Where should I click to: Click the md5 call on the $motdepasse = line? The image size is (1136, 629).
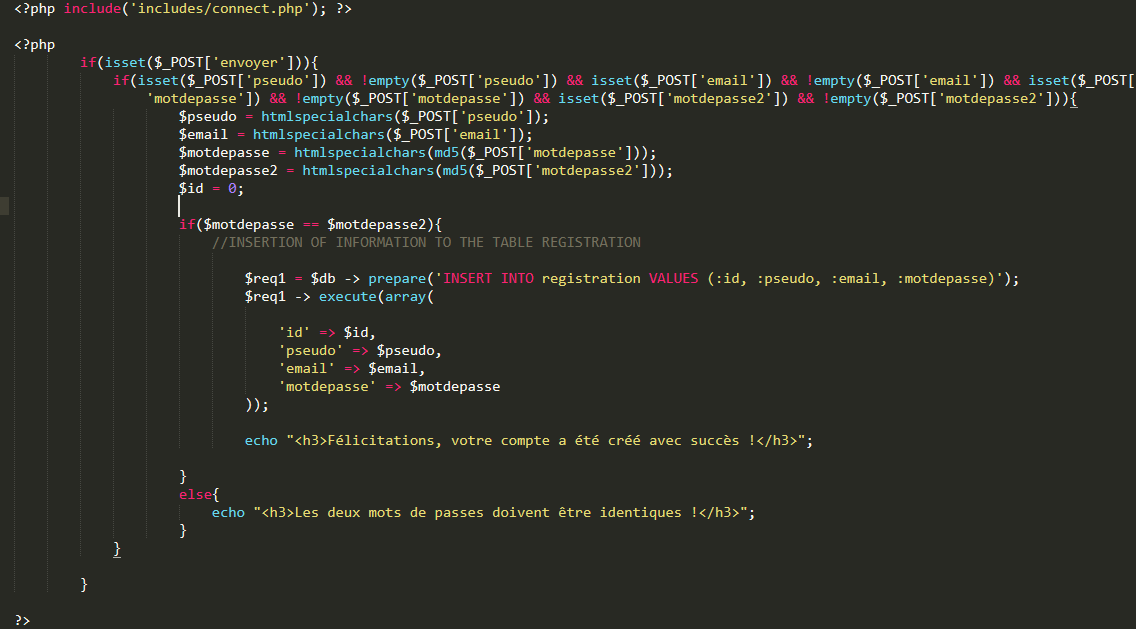(446, 152)
